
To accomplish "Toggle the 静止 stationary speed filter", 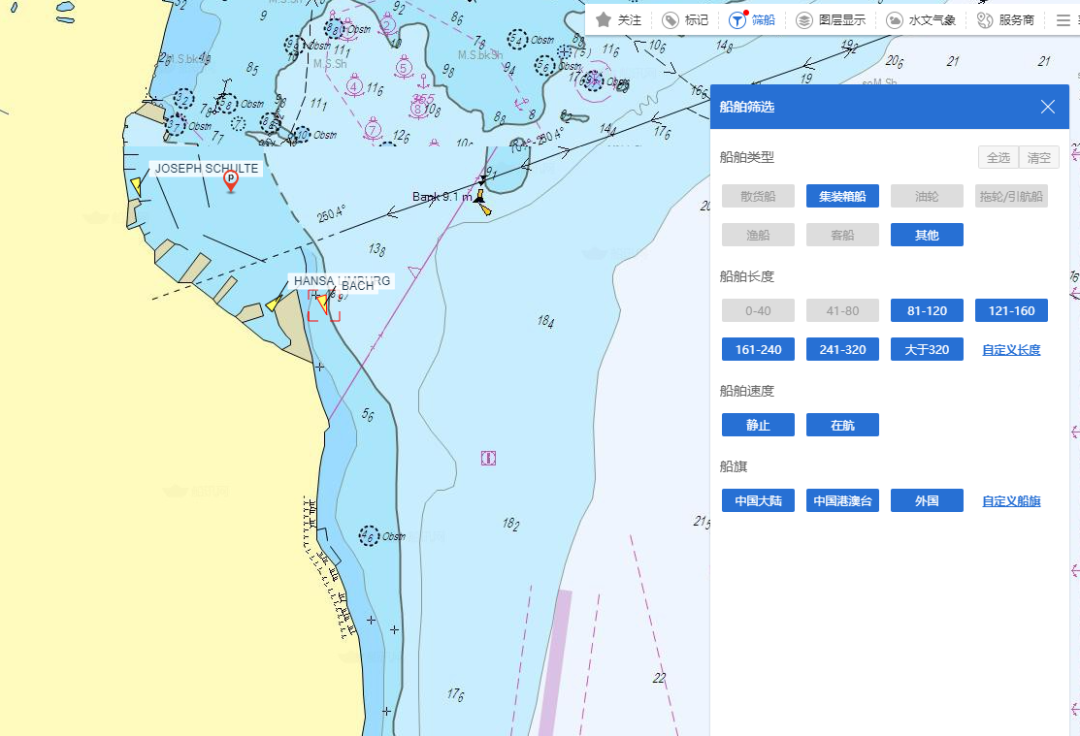I will 758,425.
